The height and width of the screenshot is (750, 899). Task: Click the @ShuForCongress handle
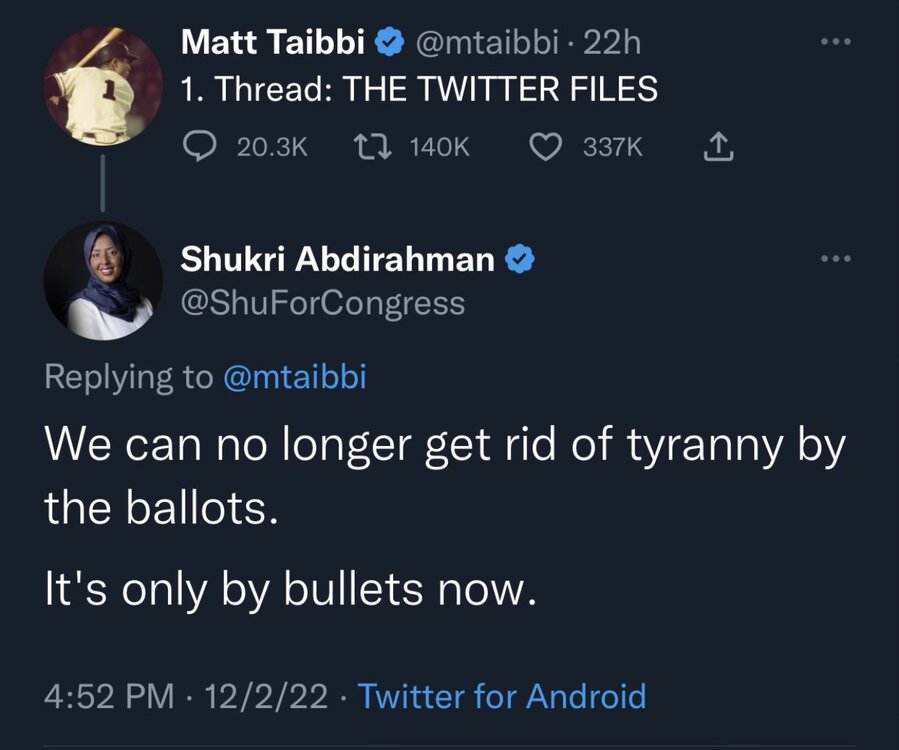(322, 302)
